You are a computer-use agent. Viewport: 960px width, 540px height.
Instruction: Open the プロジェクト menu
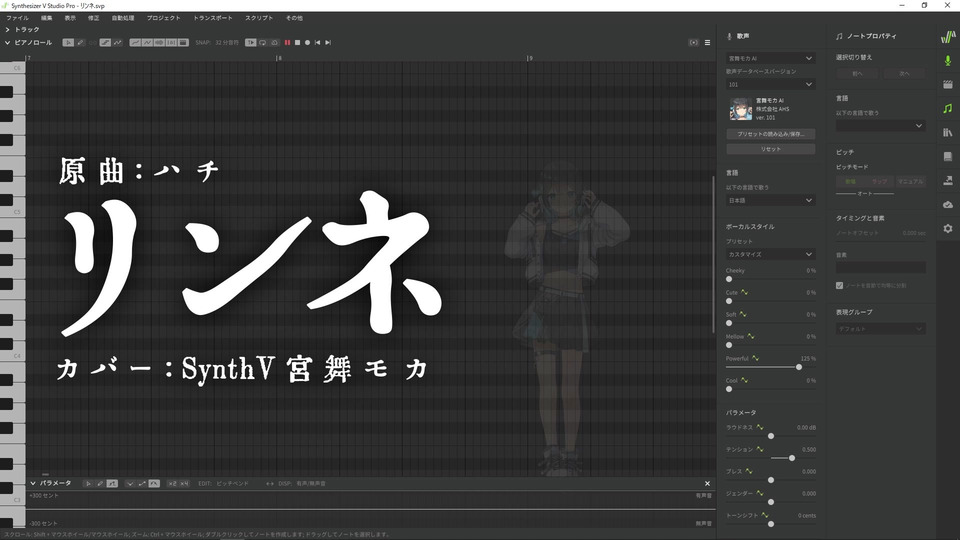pos(163,18)
